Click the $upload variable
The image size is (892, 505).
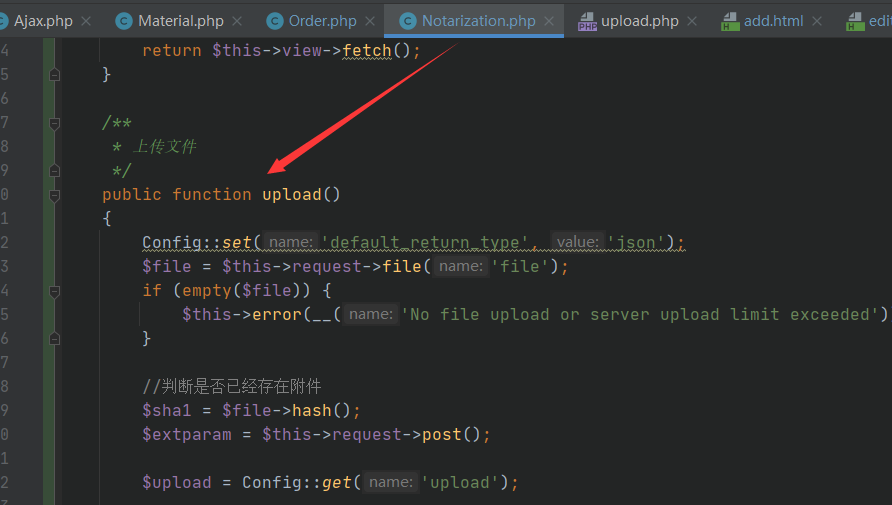point(177,482)
